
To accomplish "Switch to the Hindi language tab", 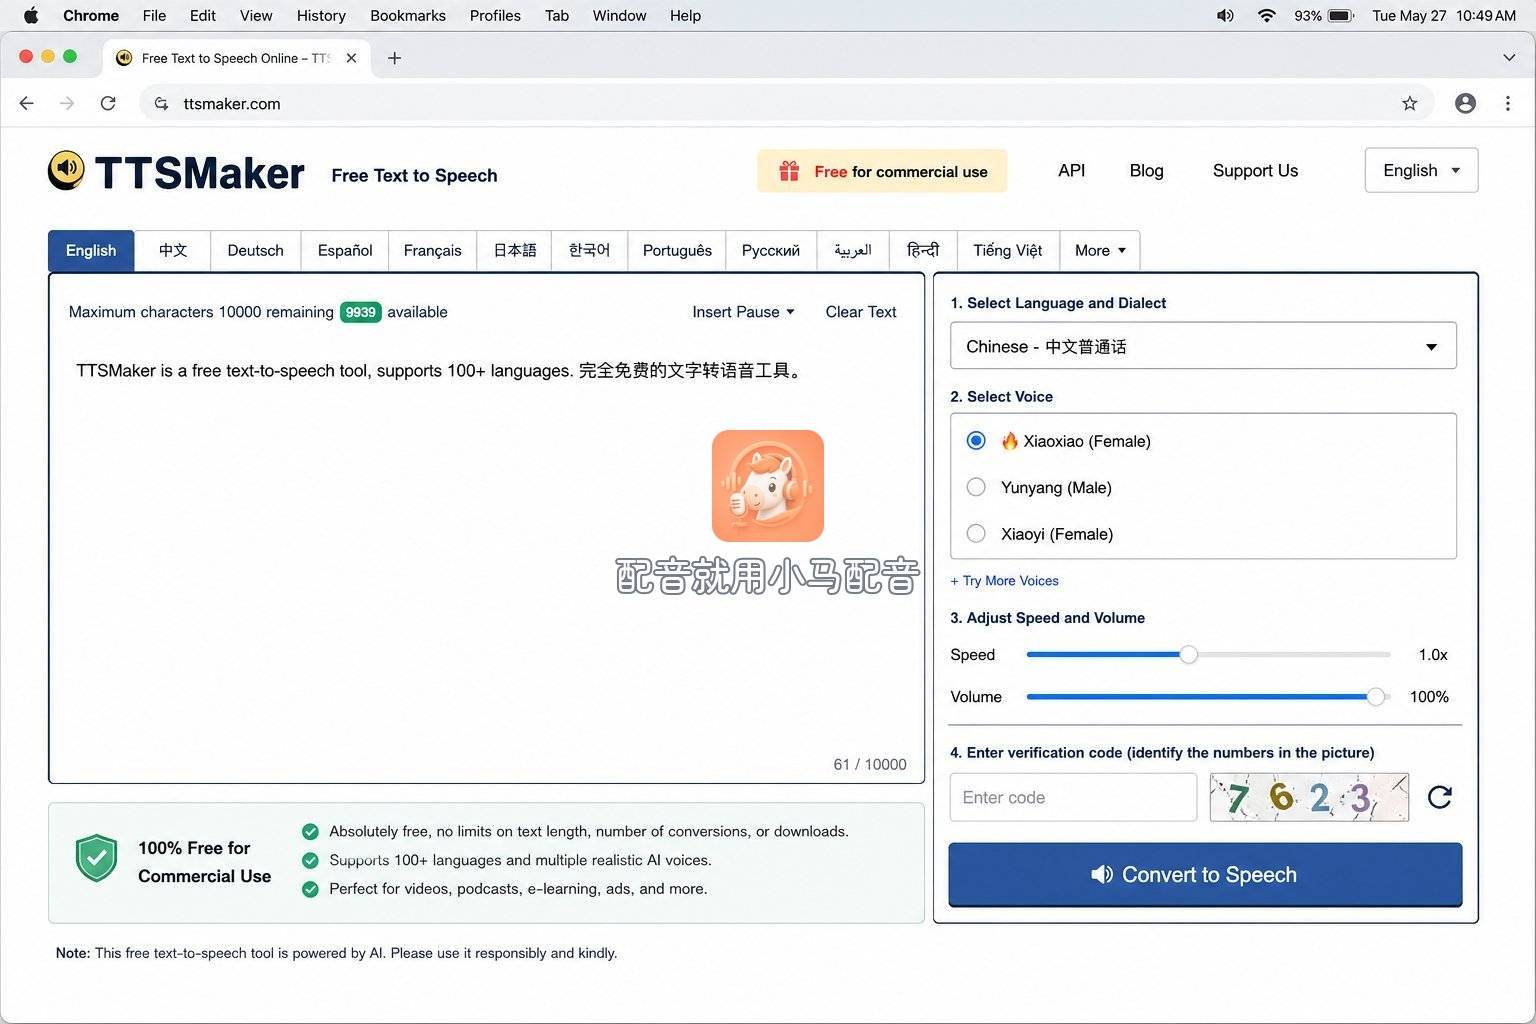I will coord(923,250).
